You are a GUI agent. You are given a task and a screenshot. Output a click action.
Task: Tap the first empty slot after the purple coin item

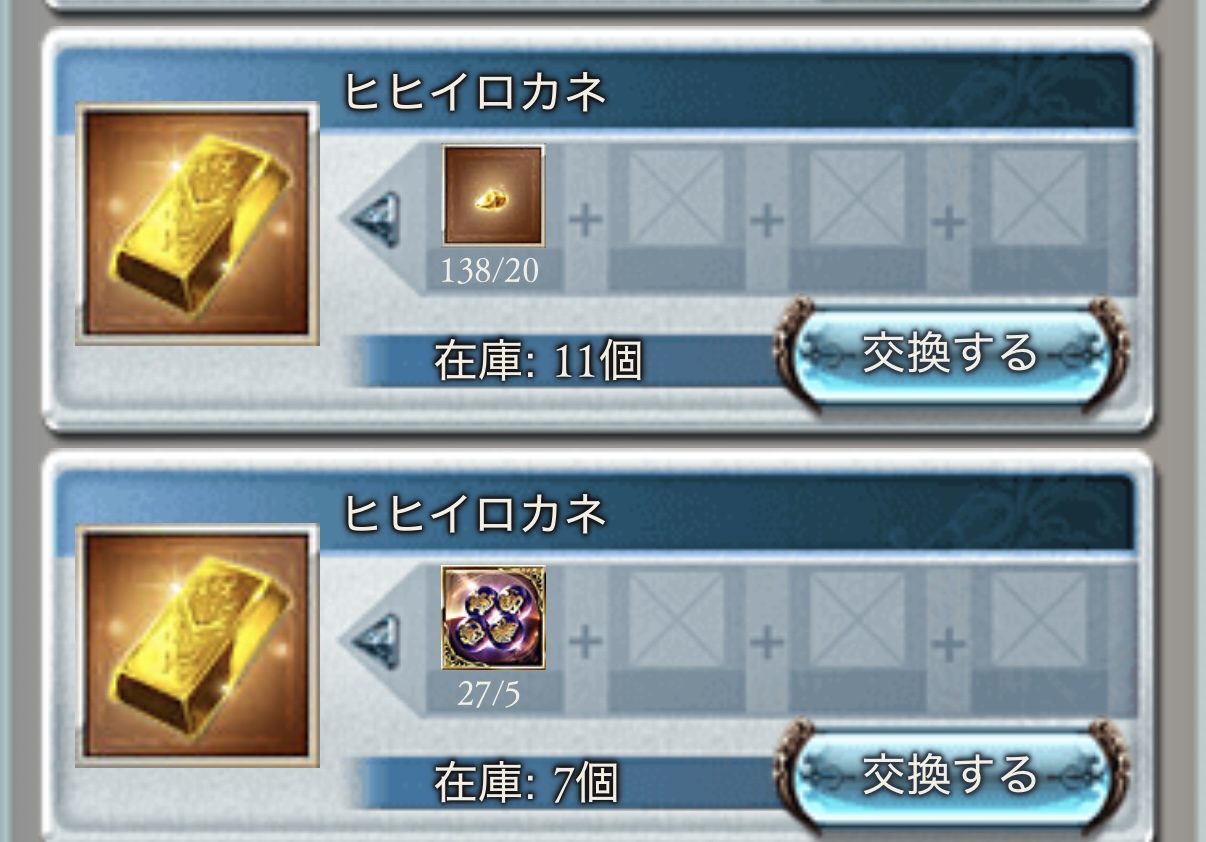(676, 619)
